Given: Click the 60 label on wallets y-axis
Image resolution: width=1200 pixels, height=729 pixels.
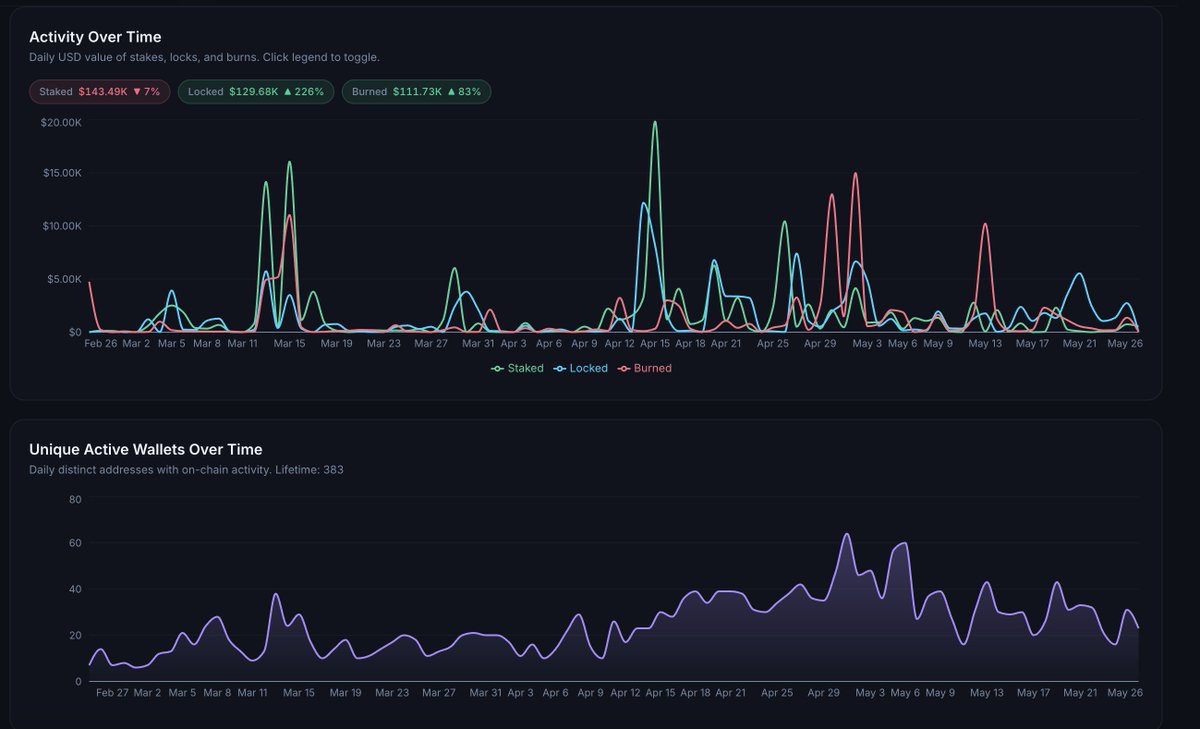Looking at the screenshot, I should [75, 543].
